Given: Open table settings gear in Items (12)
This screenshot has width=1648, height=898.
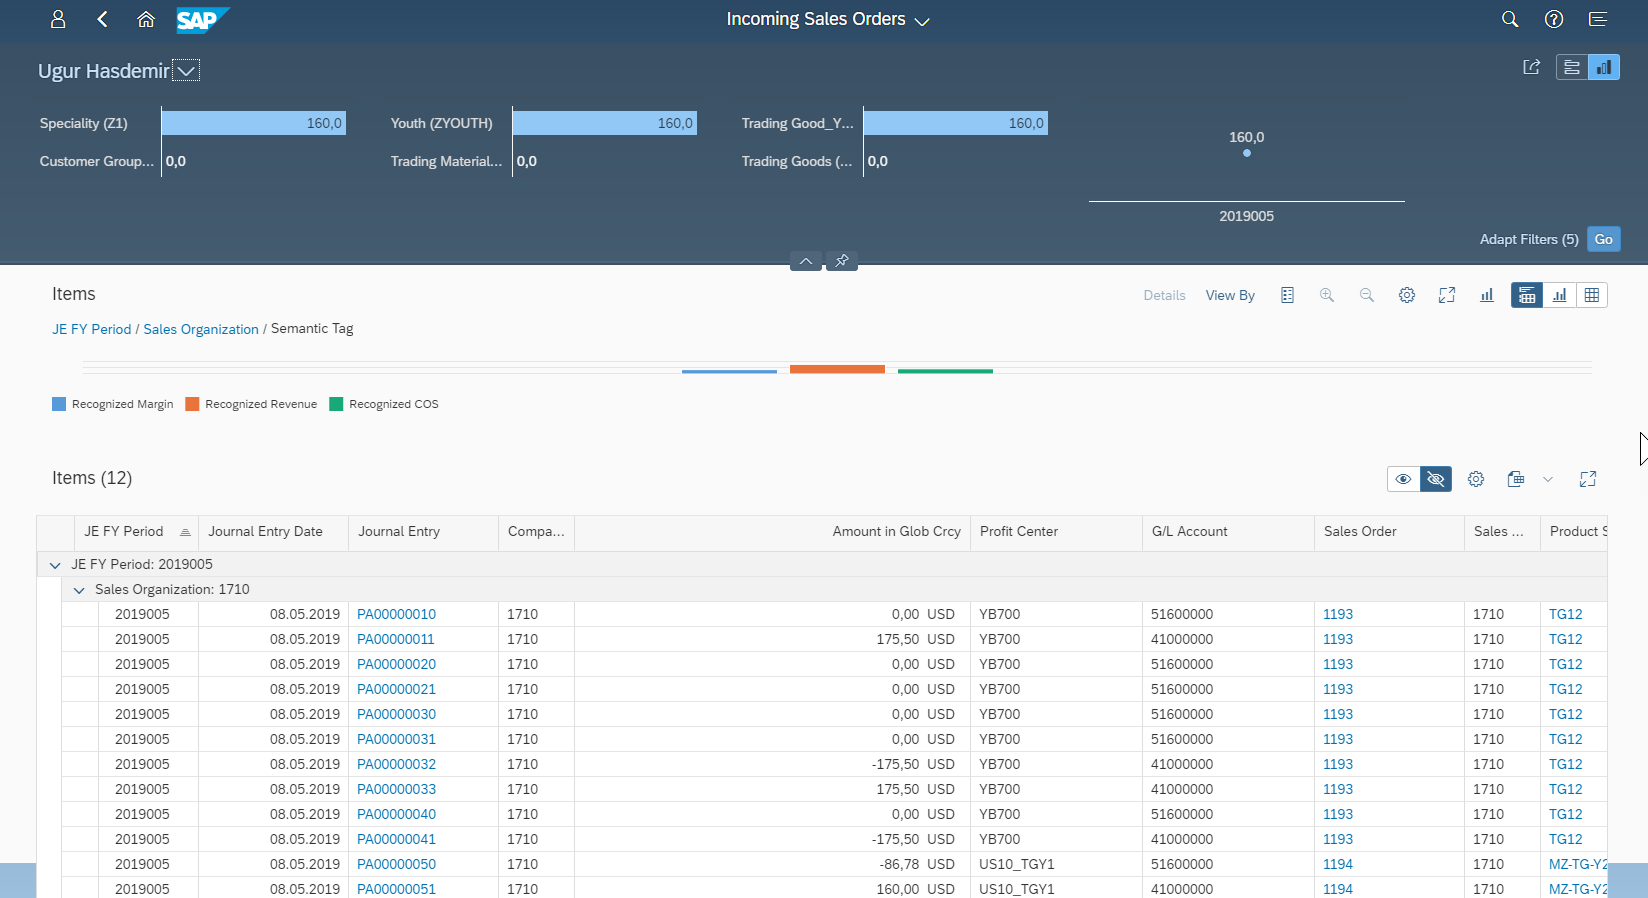Looking at the screenshot, I should [x=1476, y=479].
